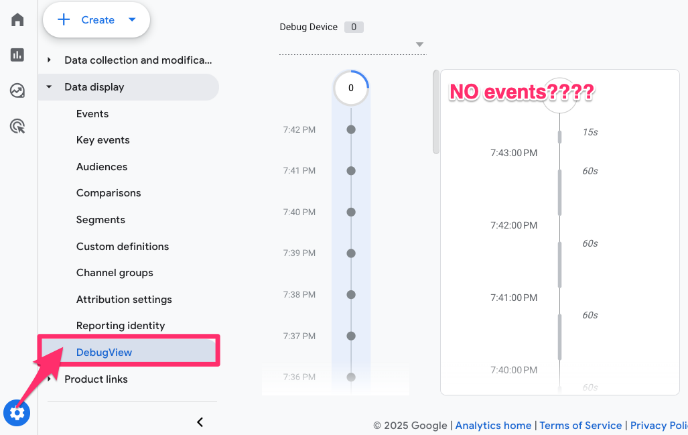This screenshot has width=688, height=435.
Task: Click the seconds stream scrollbar
Action: (x=436, y=112)
